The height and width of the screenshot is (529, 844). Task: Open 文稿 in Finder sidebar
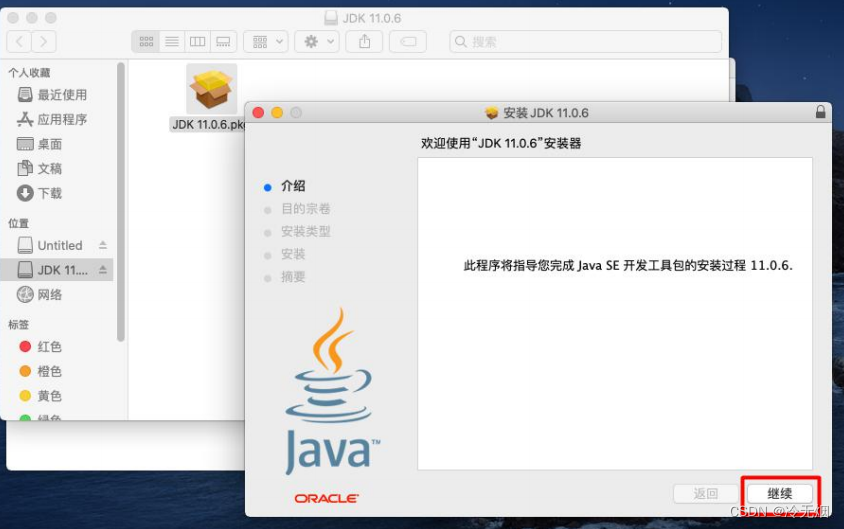59,168
